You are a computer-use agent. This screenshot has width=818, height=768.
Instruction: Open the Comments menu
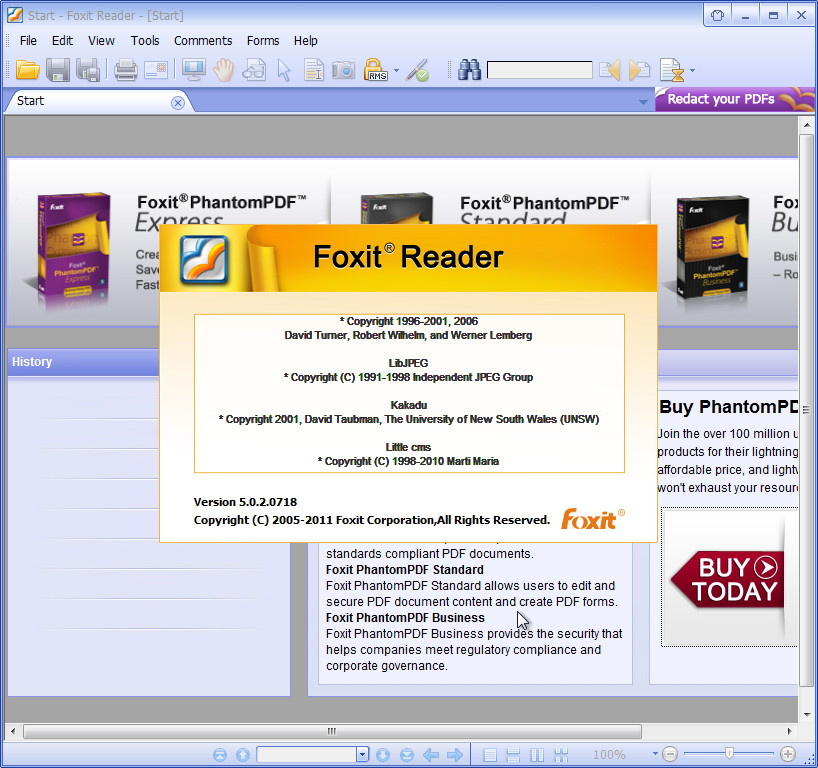point(203,41)
